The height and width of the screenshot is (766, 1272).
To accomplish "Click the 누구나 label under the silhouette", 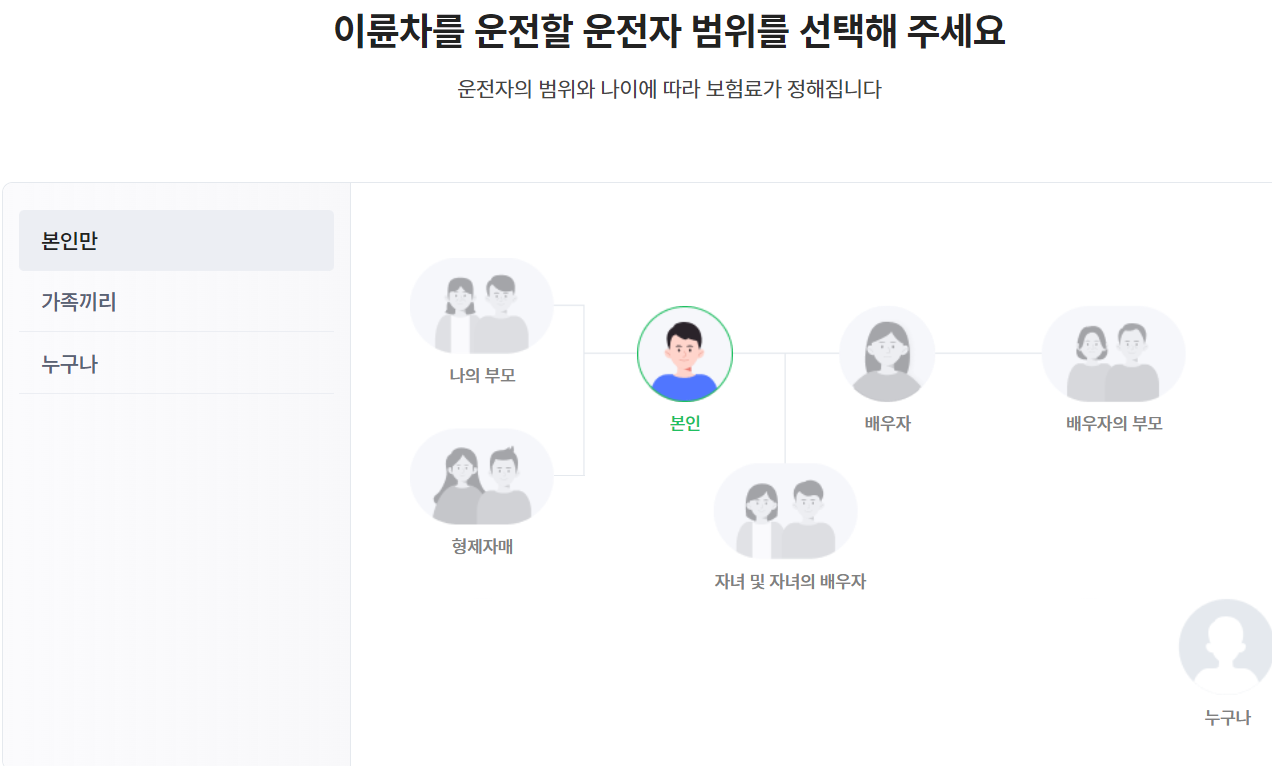I will [x=1227, y=718].
